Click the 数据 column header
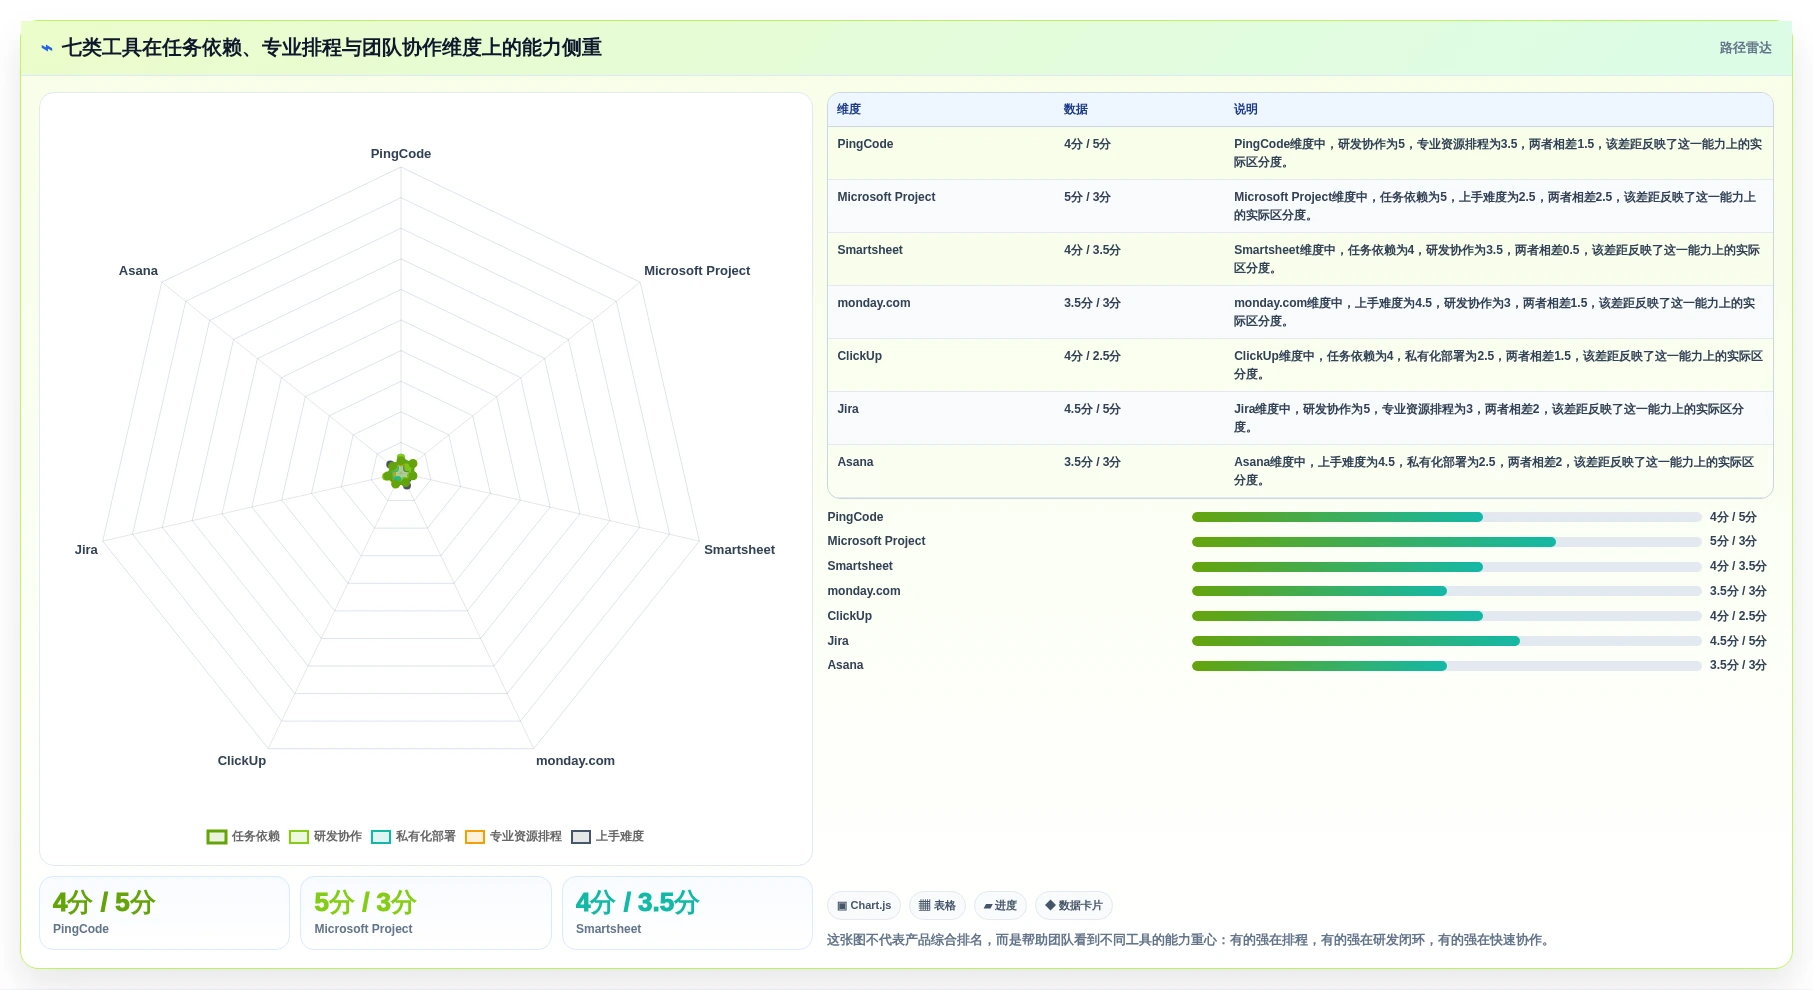Screen dimensions: 1813x990 click(x=1076, y=109)
